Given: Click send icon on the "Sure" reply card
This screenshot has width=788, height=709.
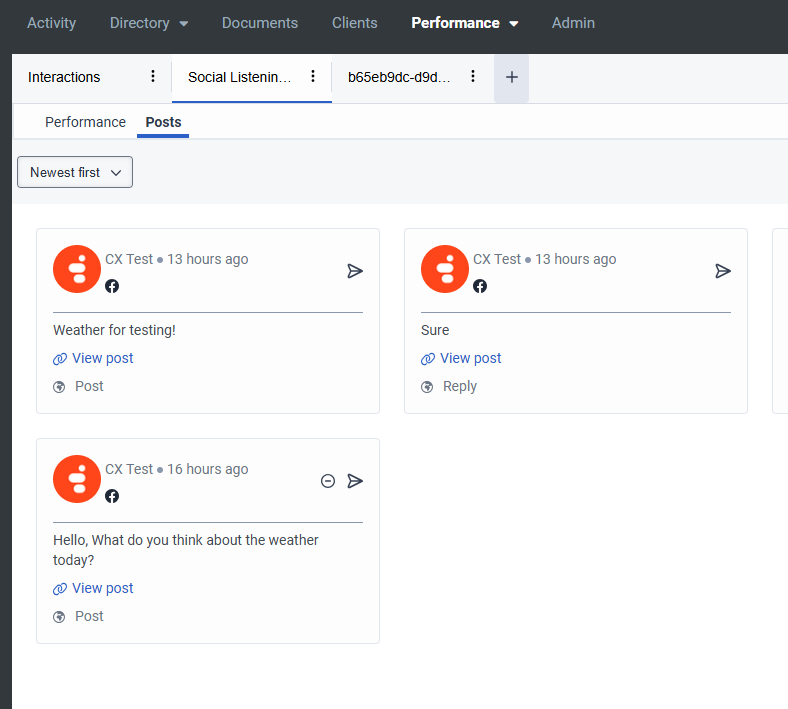Looking at the screenshot, I should [x=723, y=271].
